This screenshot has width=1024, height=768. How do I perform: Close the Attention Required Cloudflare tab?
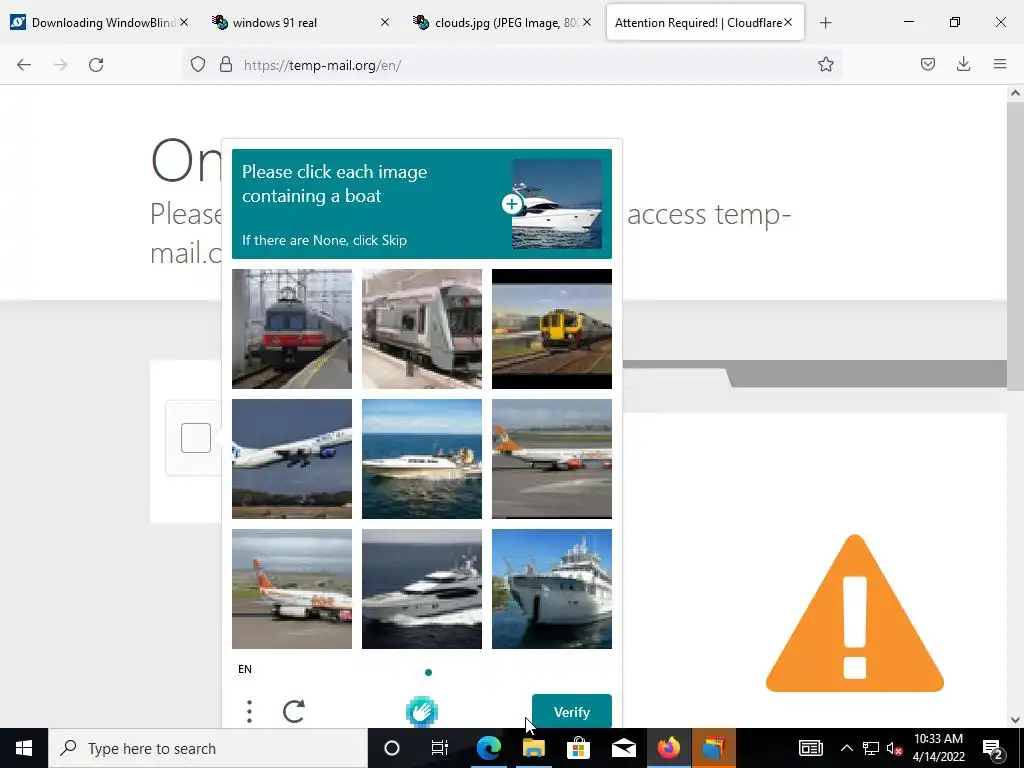click(788, 22)
